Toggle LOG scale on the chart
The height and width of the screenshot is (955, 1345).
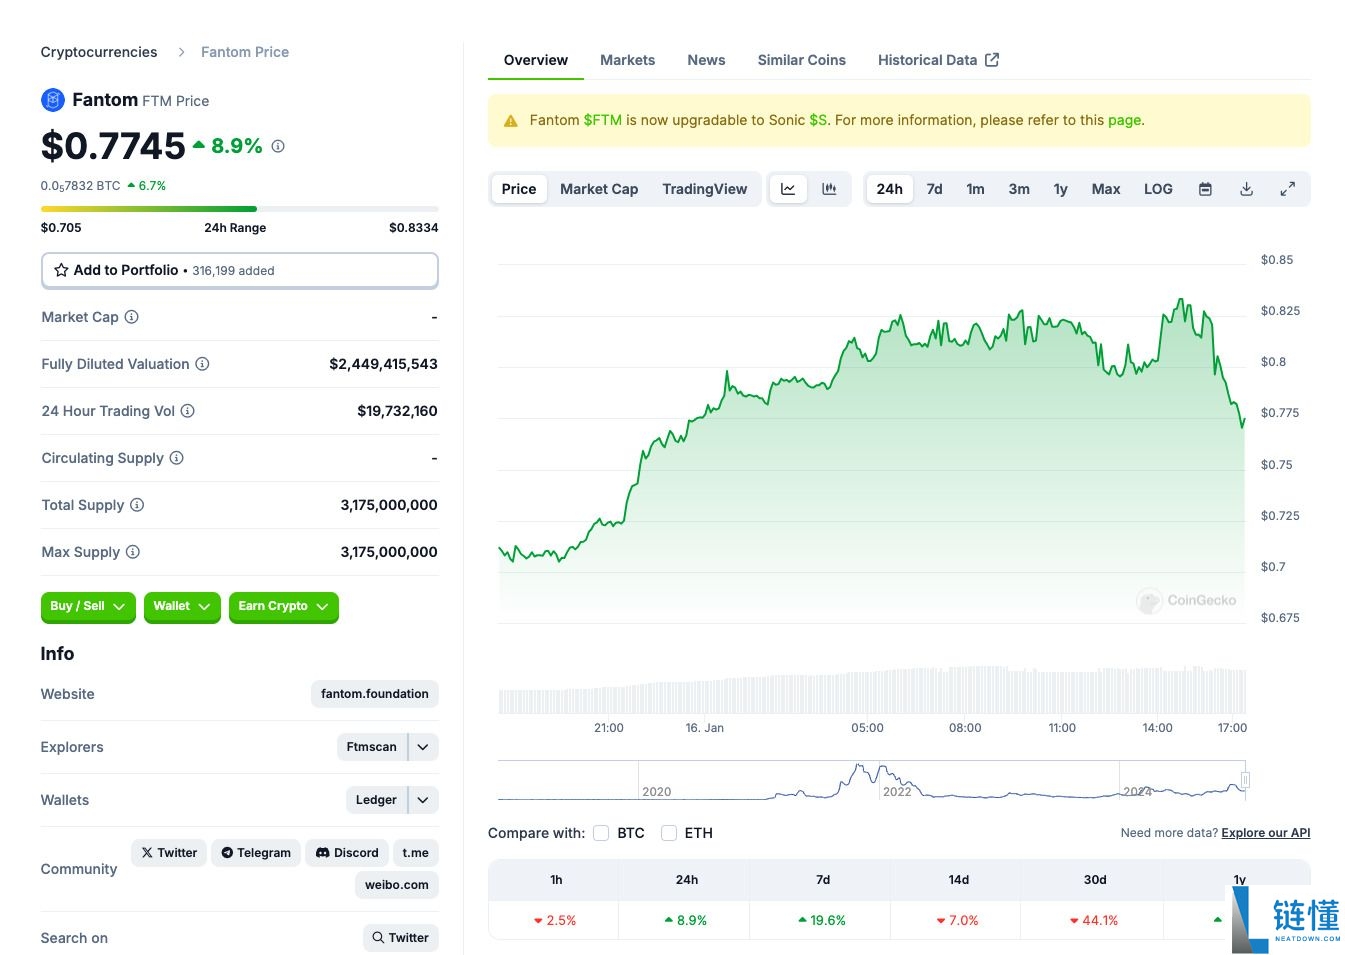(1157, 189)
